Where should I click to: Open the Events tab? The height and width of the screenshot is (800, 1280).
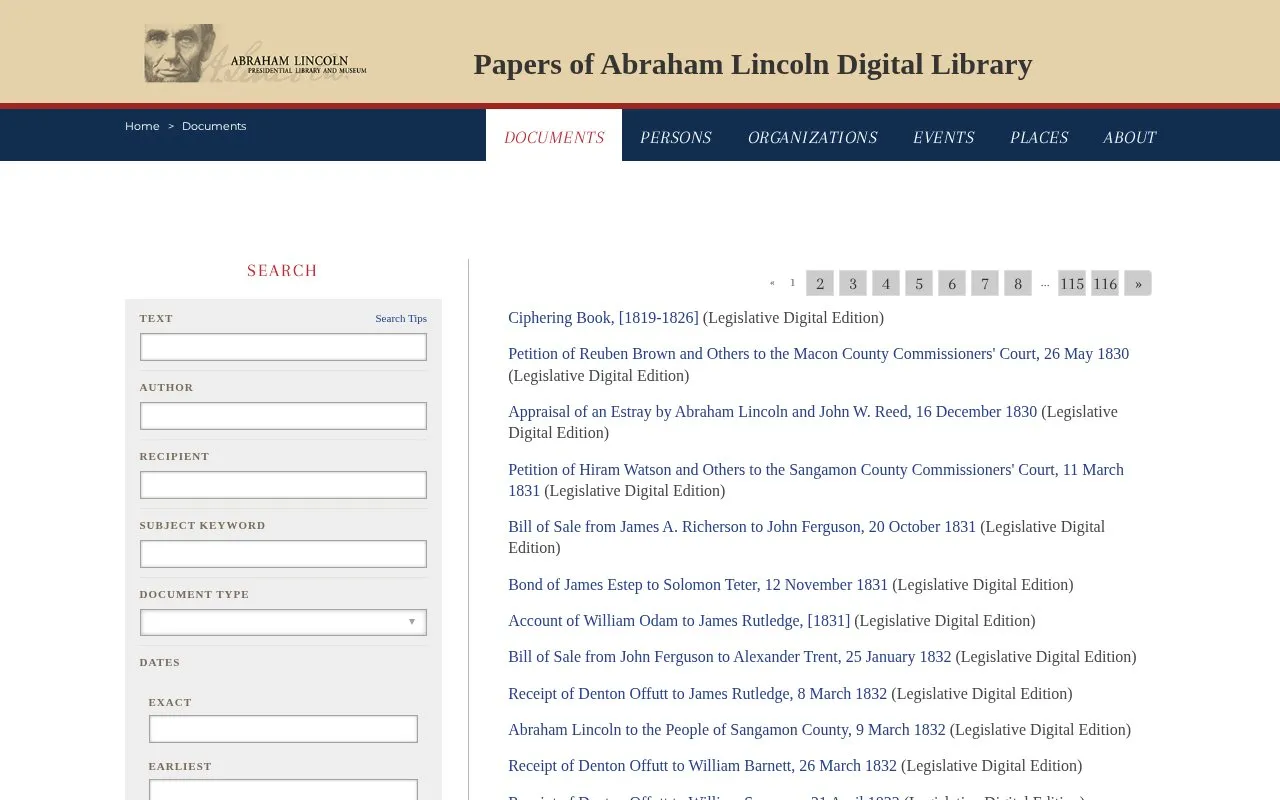[943, 137]
